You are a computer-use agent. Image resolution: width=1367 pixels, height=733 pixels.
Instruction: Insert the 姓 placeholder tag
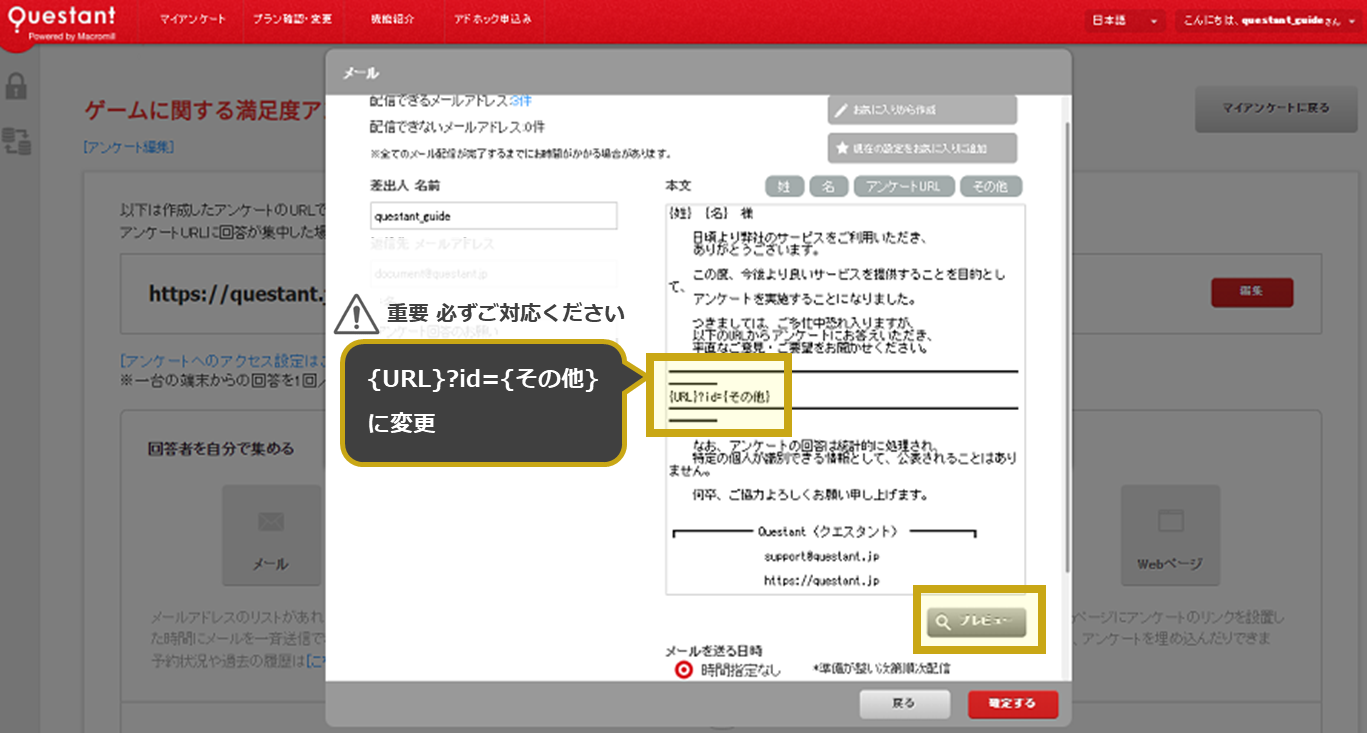click(784, 186)
